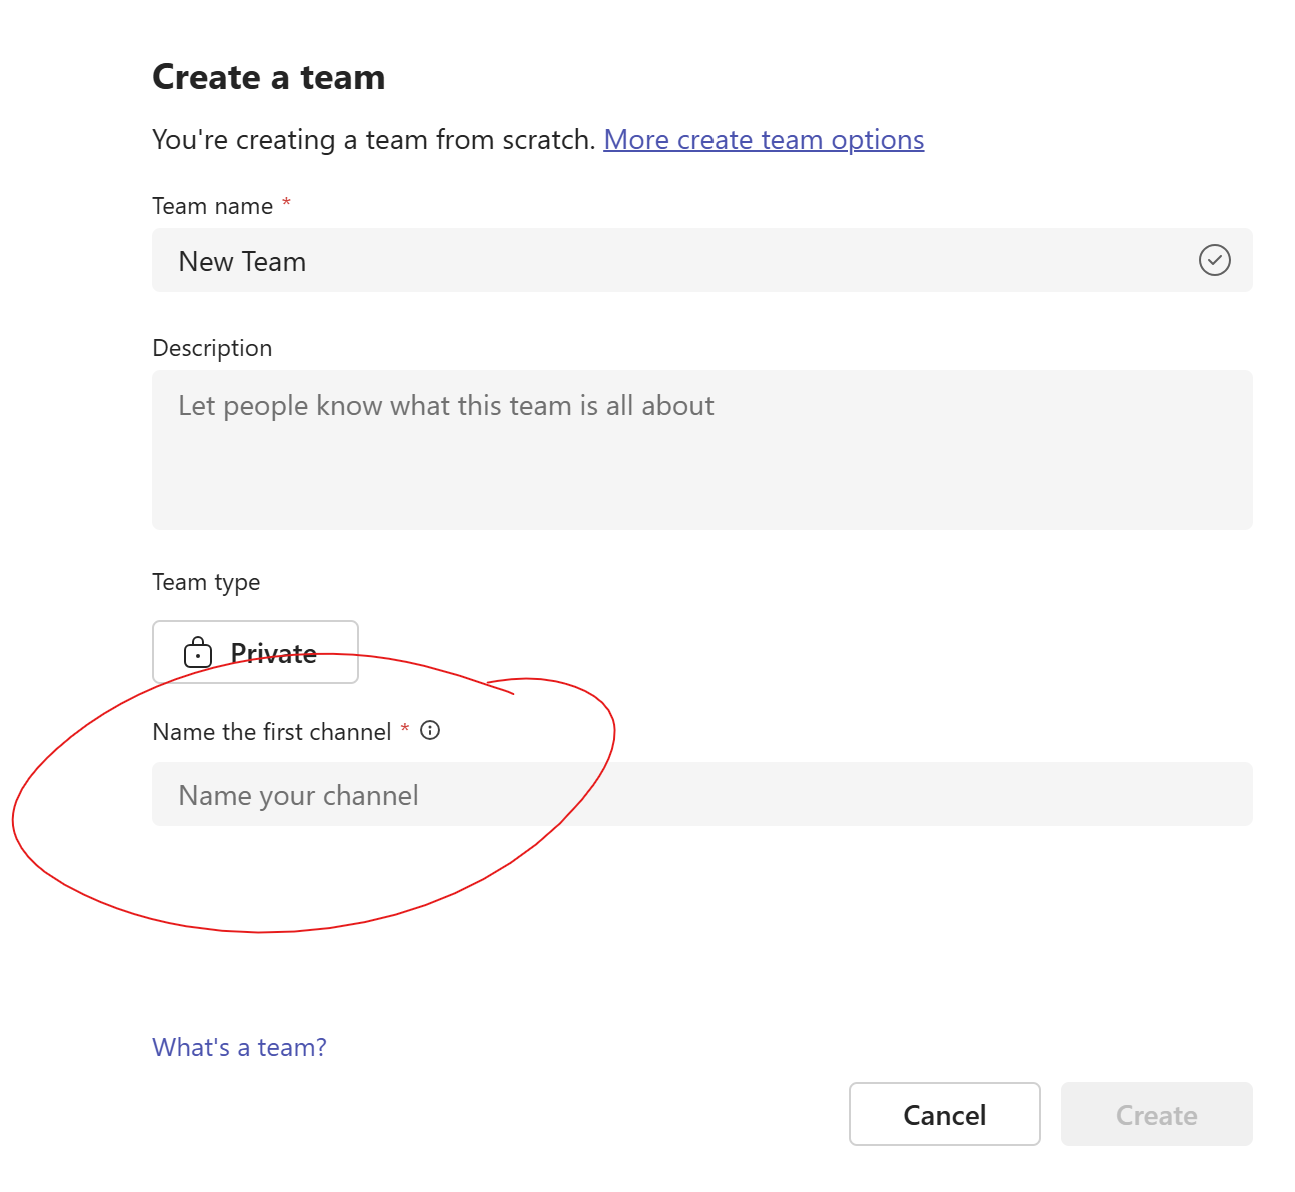Click the "You're creating a team from scratch" text
The height and width of the screenshot is (1192, 1295).
pos(373,140)
